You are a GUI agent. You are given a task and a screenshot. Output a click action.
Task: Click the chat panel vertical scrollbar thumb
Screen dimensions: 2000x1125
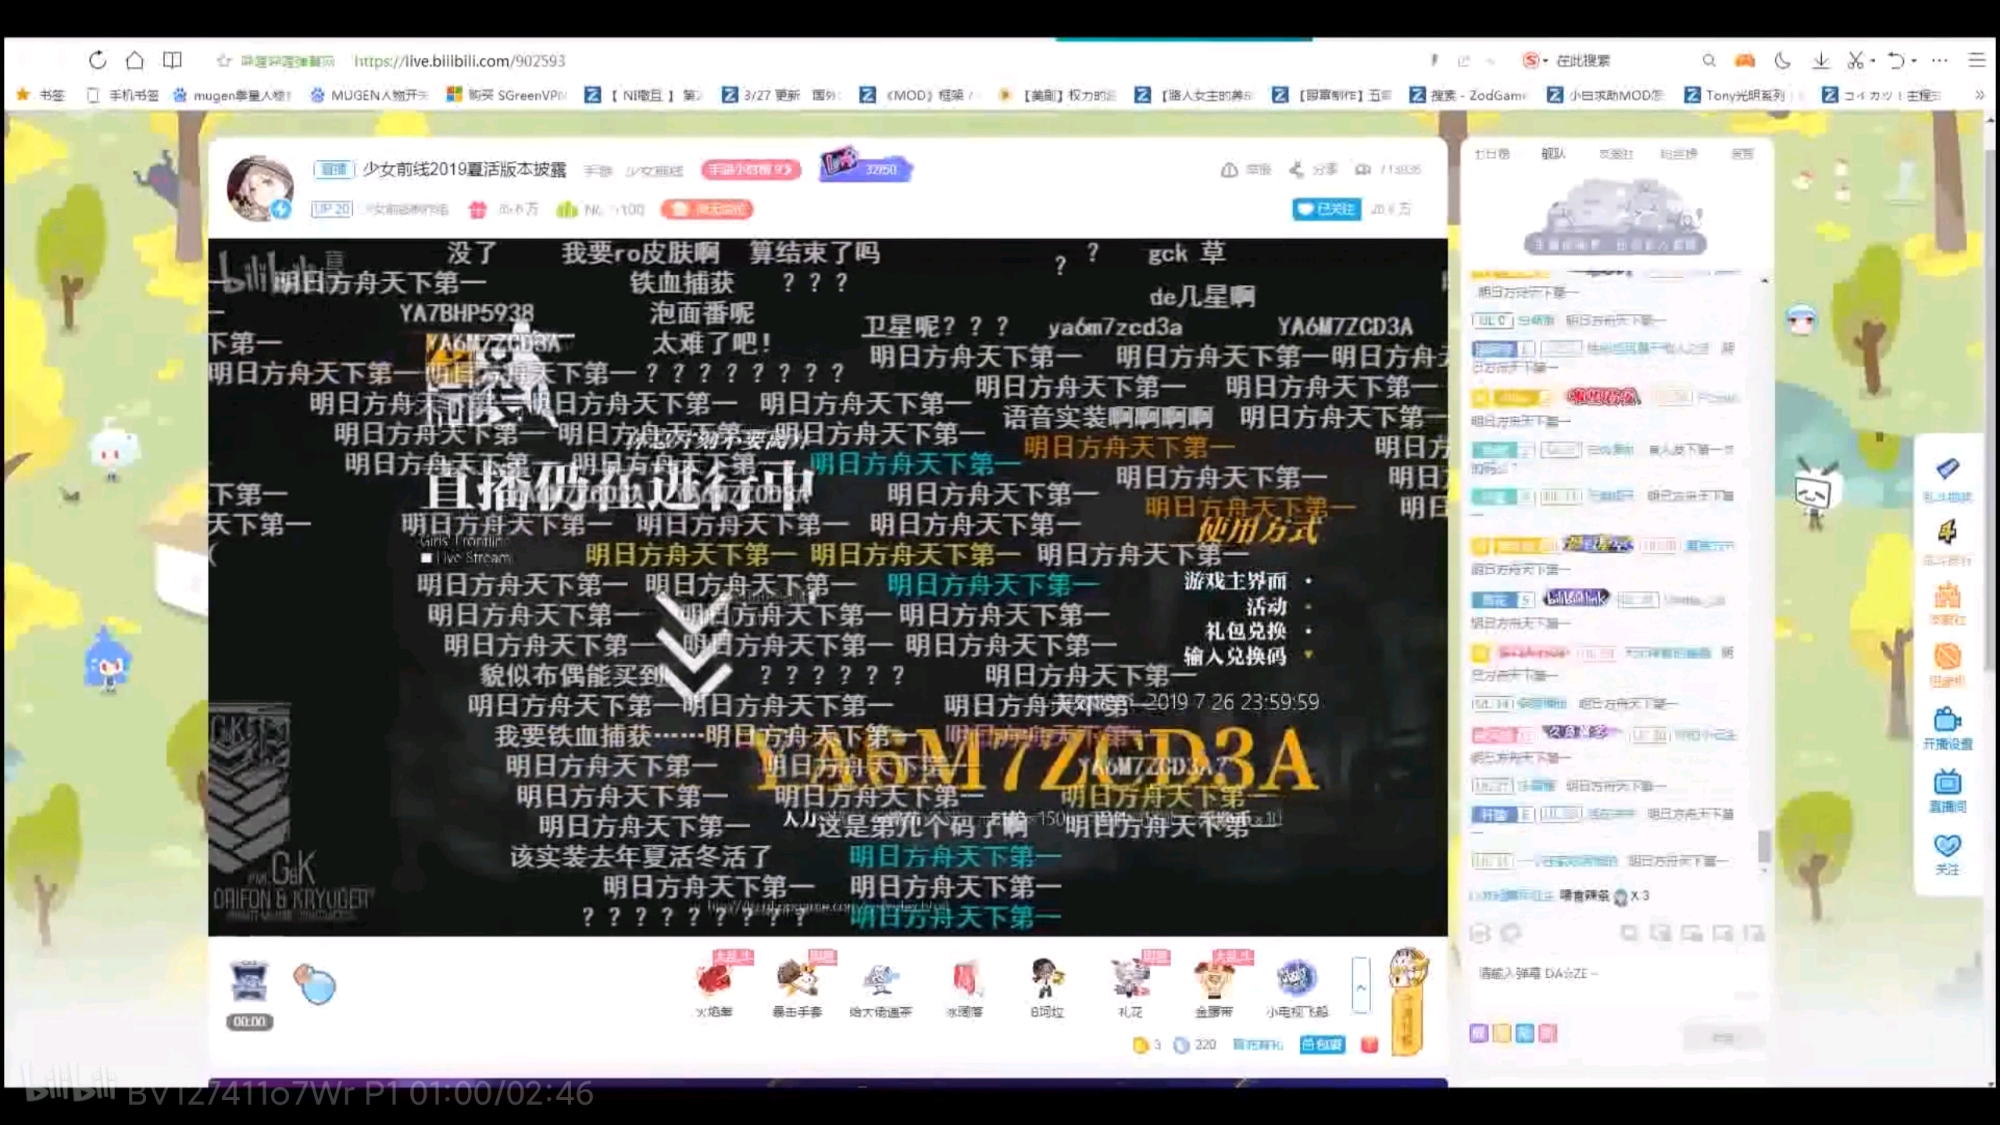pyautogui.click(x=1764, y=846)
